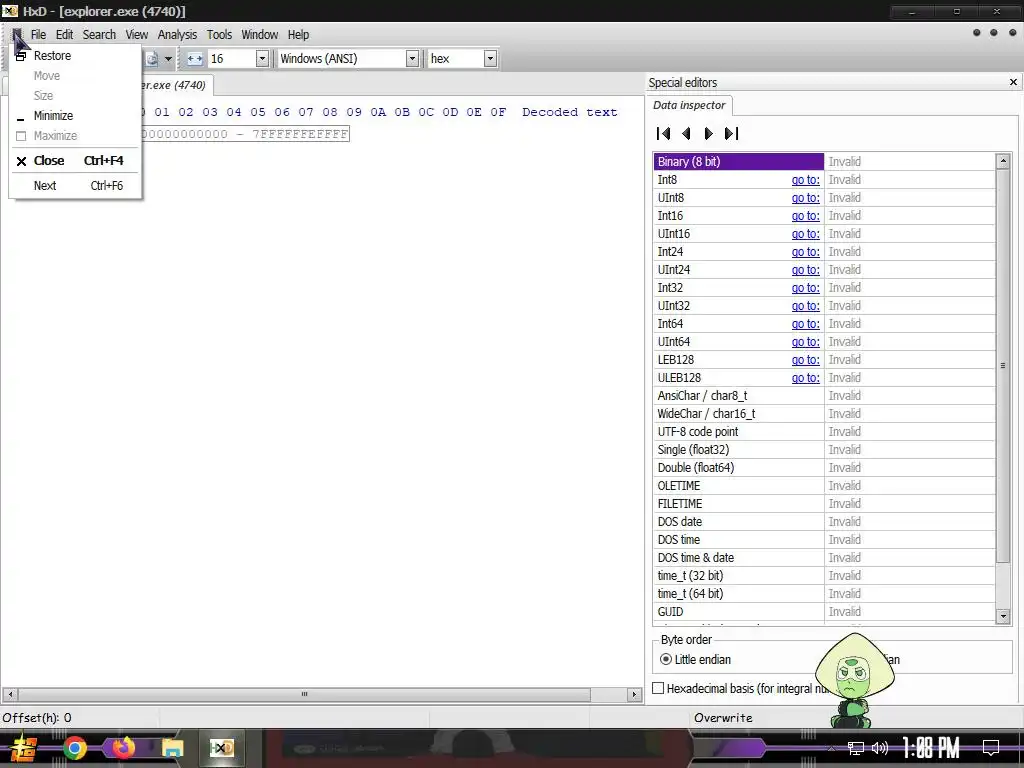Select the Single (float32) row

[824, 450]
